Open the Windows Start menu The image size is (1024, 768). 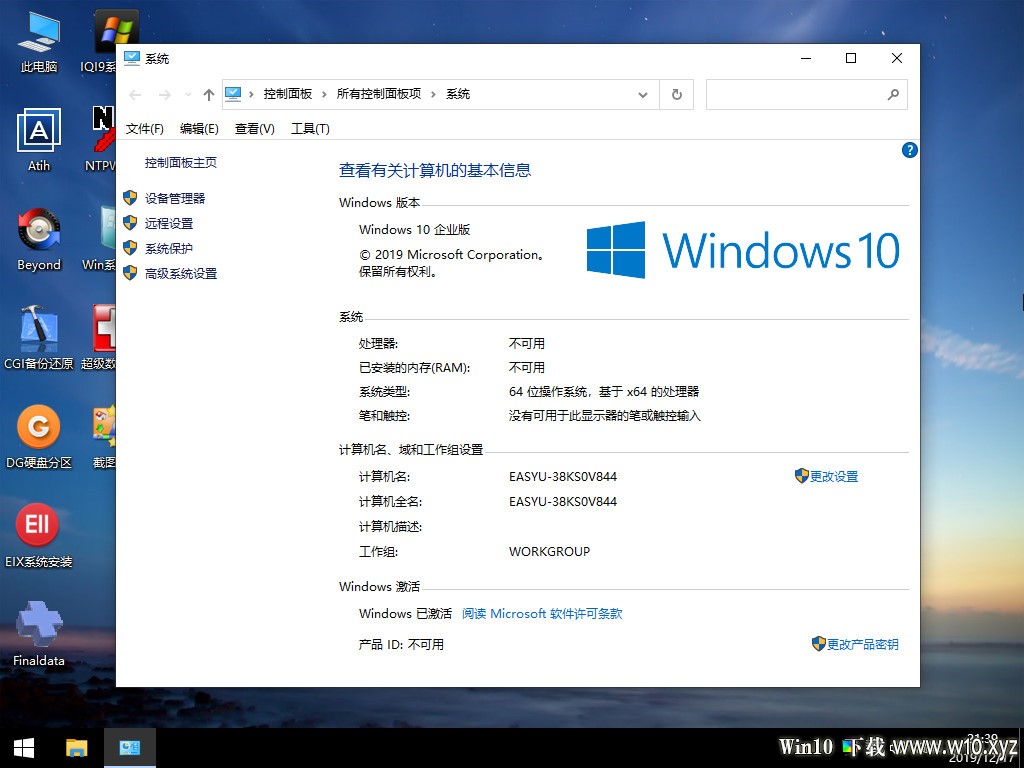[24, 748]
